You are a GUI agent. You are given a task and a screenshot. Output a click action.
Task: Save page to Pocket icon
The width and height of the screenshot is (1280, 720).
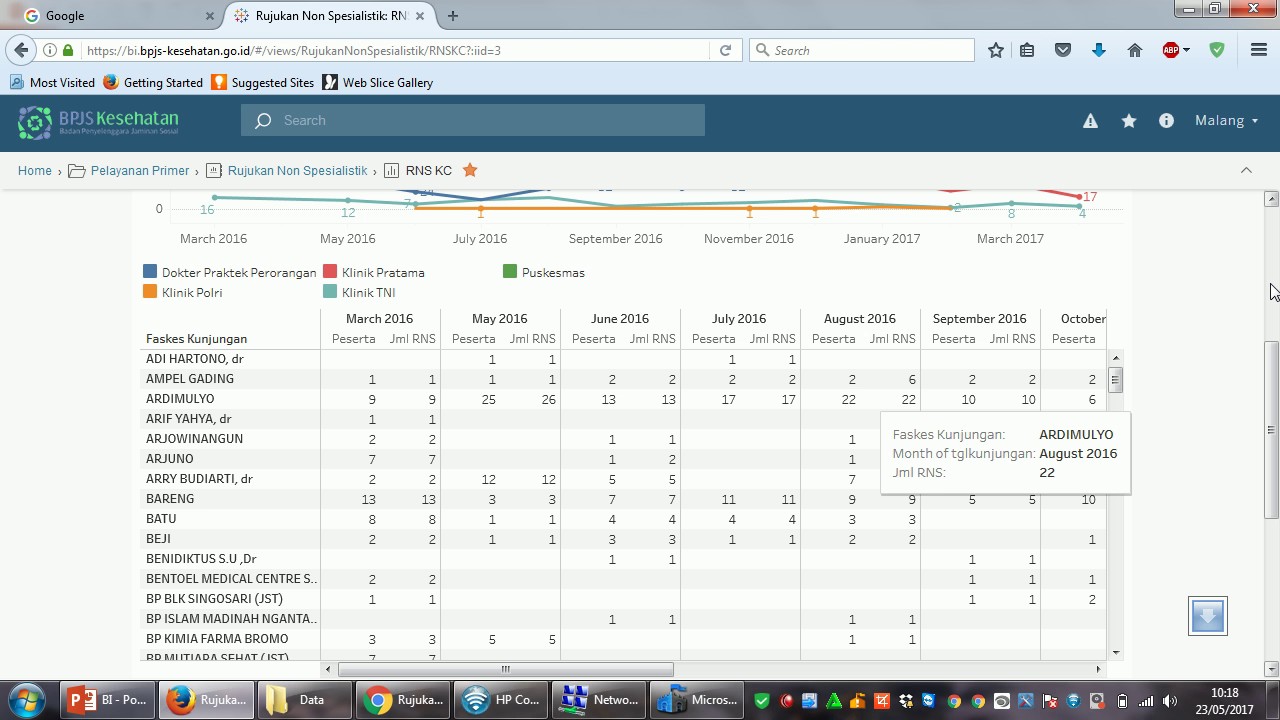point(1063,50)
